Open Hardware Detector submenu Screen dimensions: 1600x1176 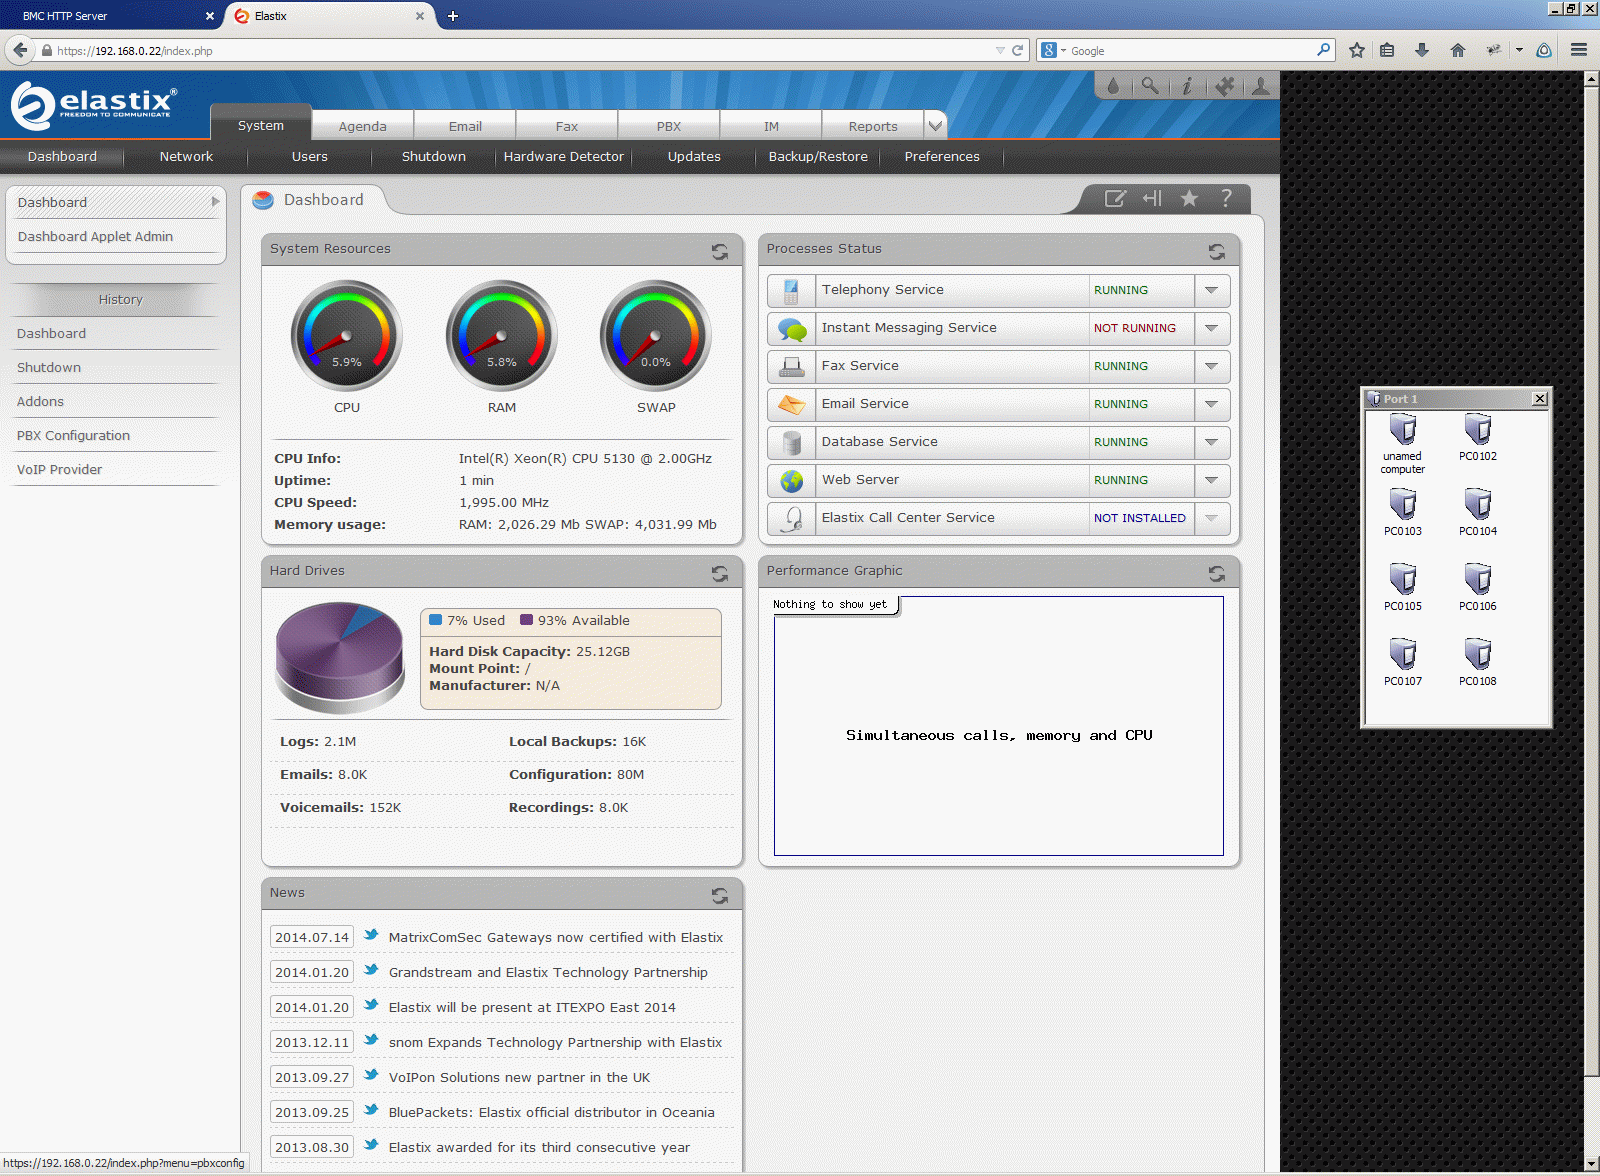pos(563,157)
